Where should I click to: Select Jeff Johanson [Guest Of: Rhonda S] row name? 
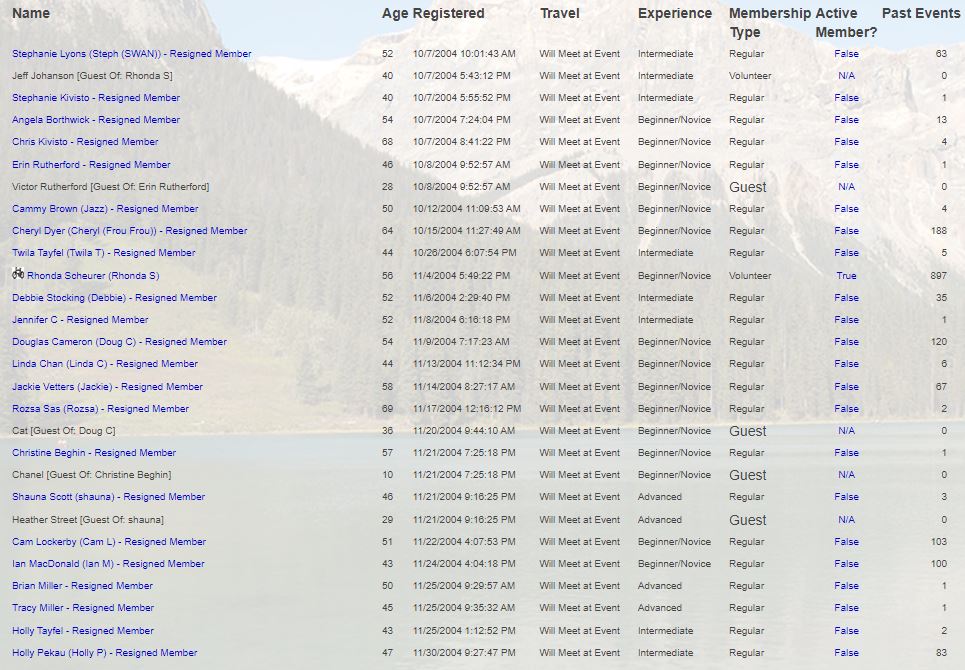pos(92,76)
